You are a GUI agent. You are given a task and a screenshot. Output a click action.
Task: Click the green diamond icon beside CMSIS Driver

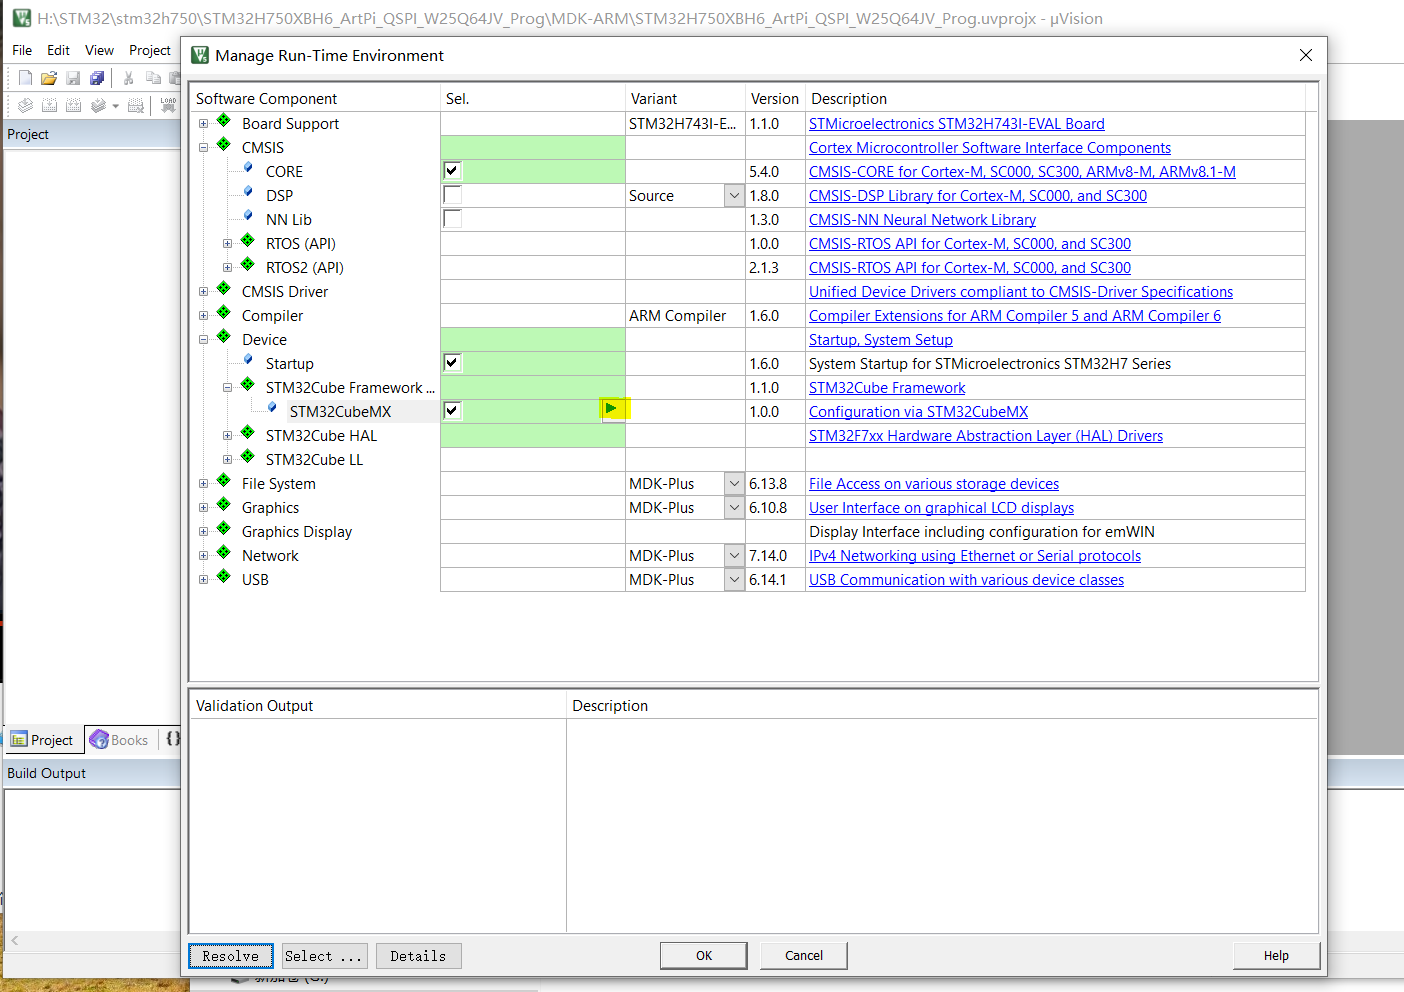[x=224, y=289]
